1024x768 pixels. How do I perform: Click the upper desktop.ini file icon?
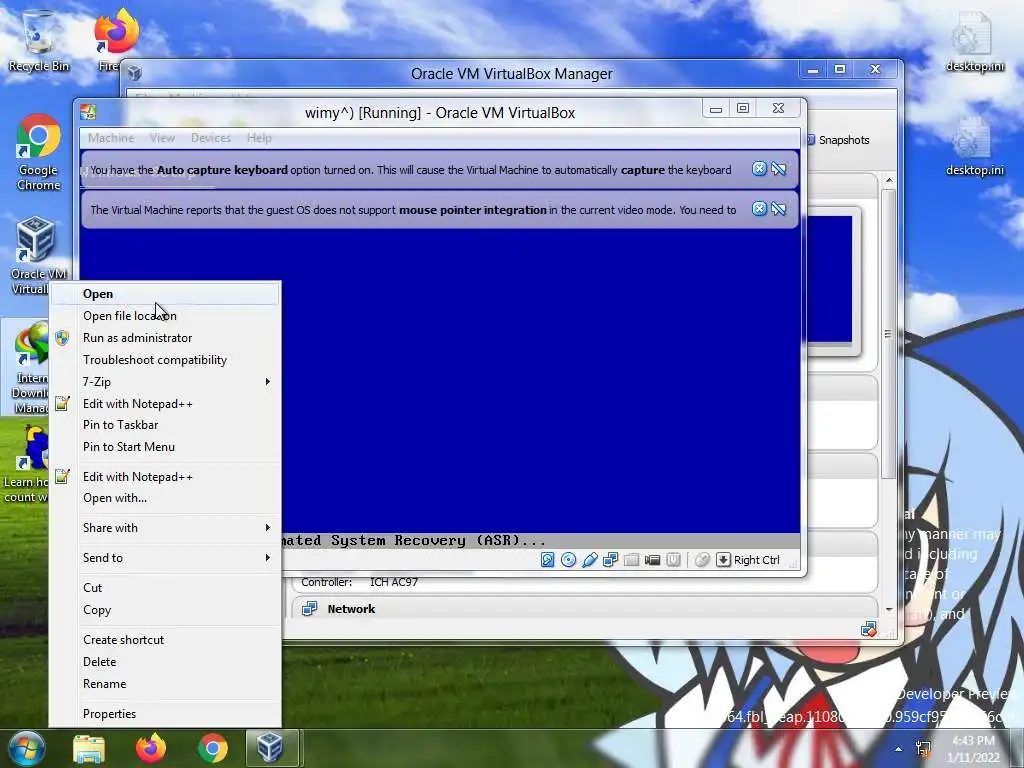coord(974,40)
